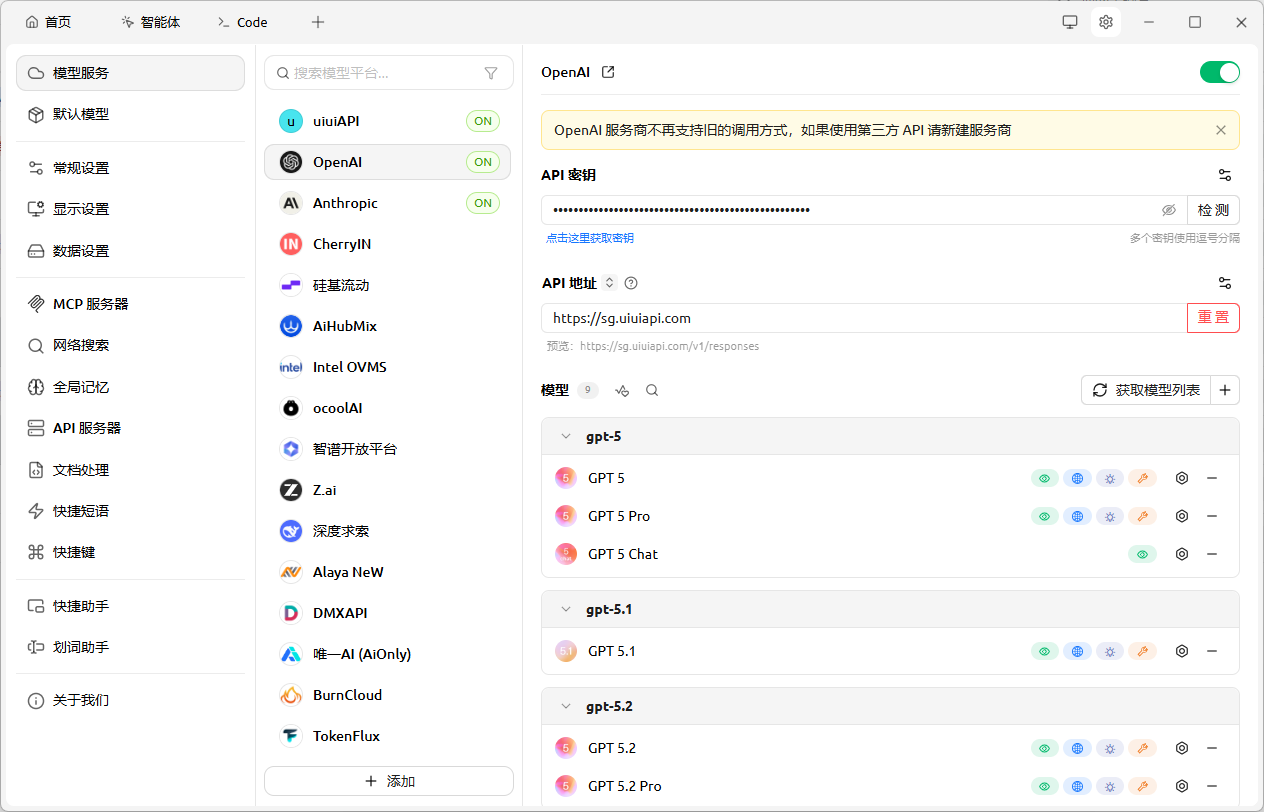
Task: Show API key with eye icon
Action: [1168, 210]
